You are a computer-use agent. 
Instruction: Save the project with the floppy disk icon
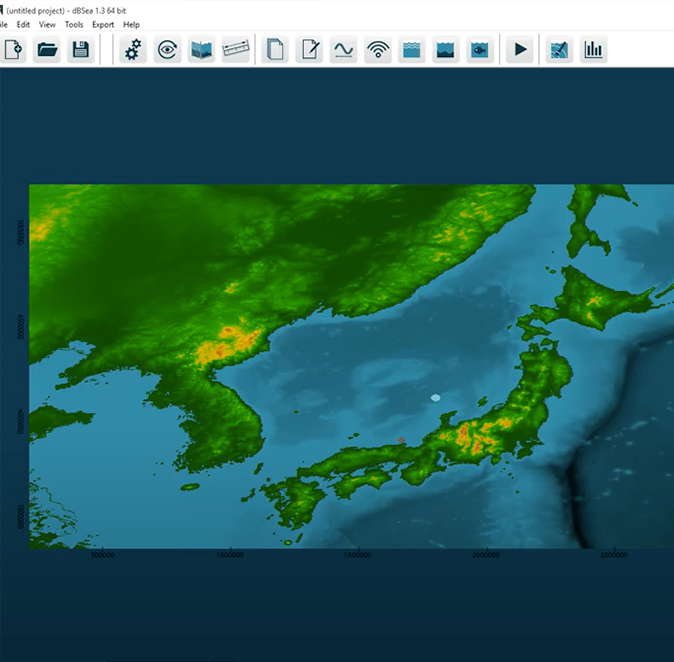pos(81,49)
